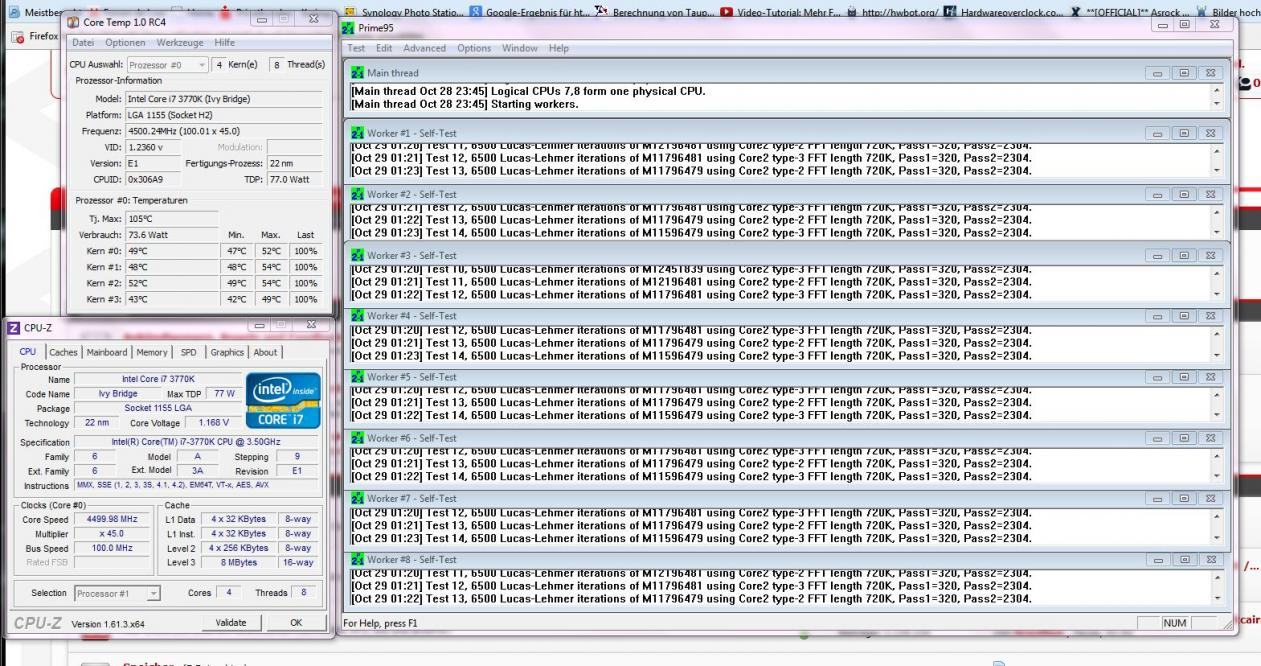Click the scroll down arrow in Main thread window
The height and width of the screenshot is (666, 1261).
pyautogui.click(x=1216, y=104)
